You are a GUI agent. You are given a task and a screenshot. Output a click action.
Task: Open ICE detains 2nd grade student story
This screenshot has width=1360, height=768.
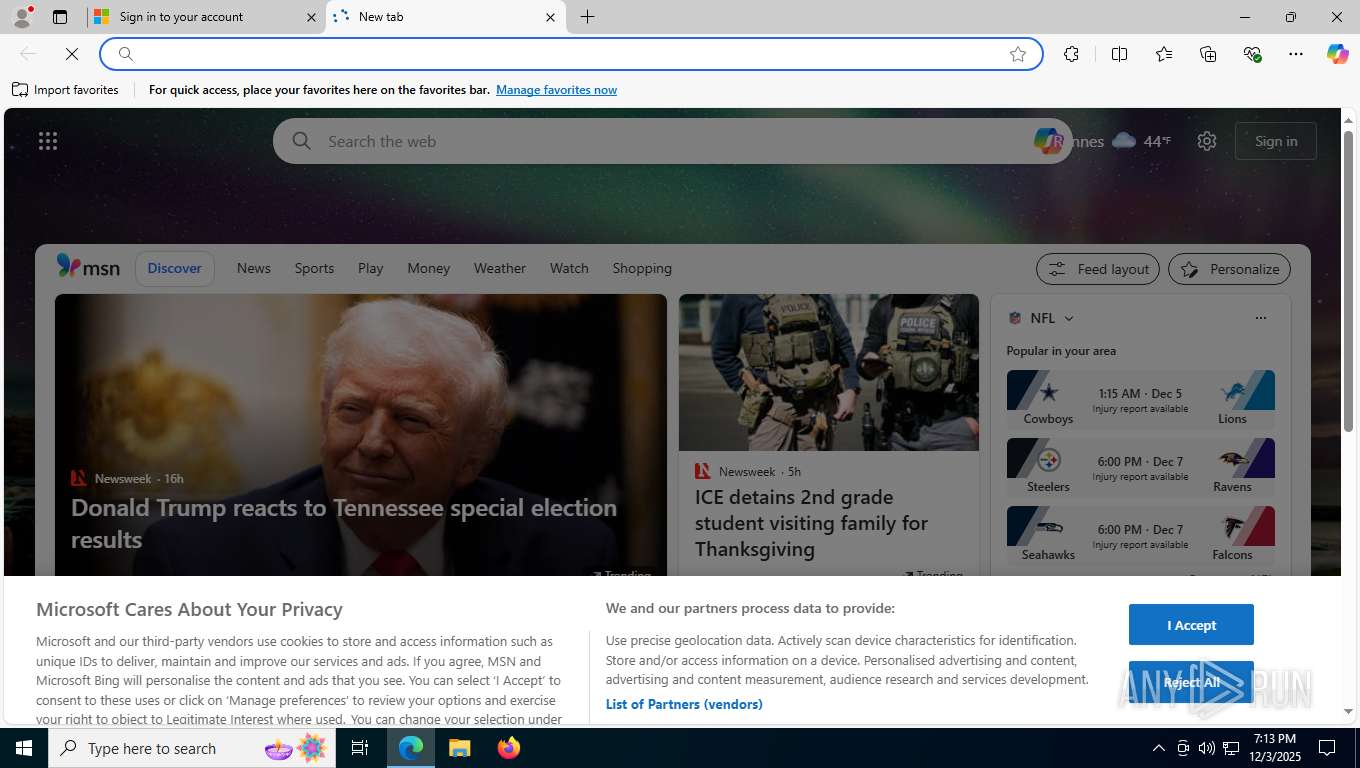pos(811,523)
